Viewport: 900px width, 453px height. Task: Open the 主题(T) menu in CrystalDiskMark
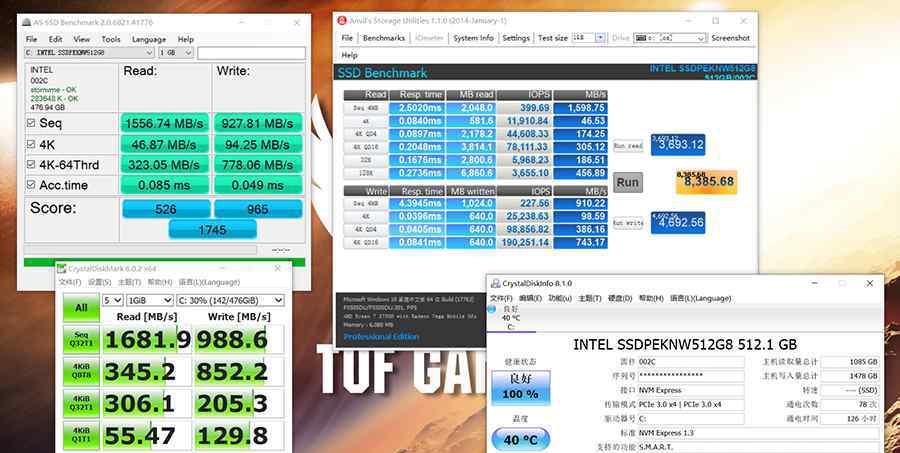point(129,282)
